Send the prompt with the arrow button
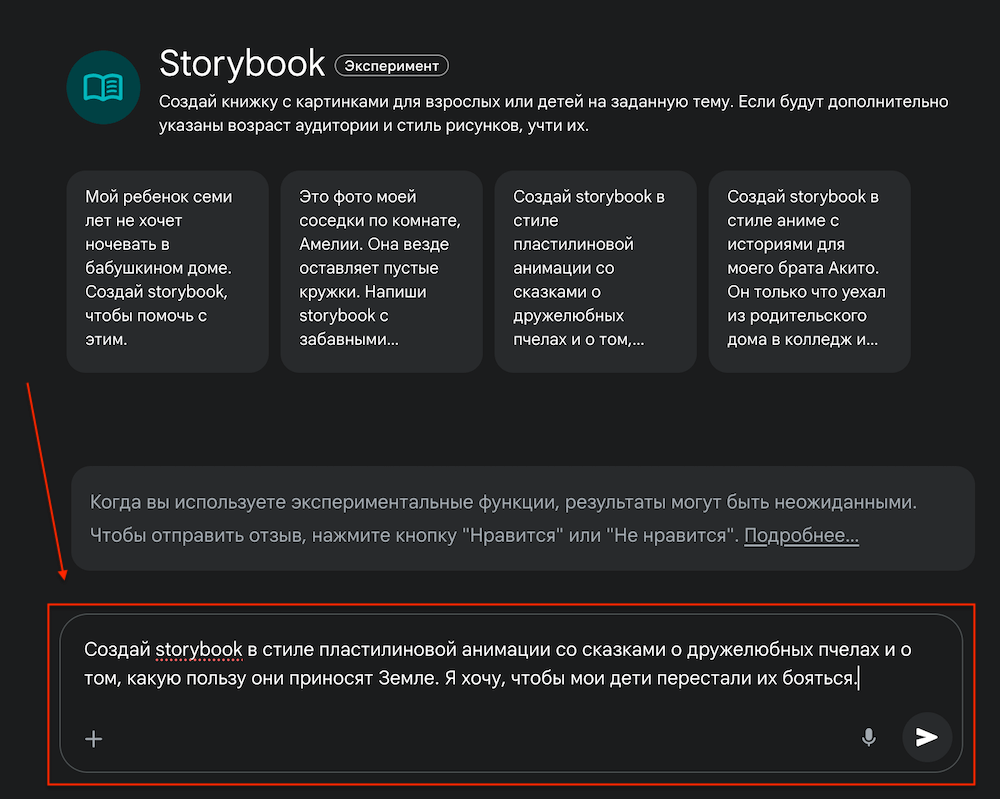Screen dimensions: 1000x799 (927, 737)
